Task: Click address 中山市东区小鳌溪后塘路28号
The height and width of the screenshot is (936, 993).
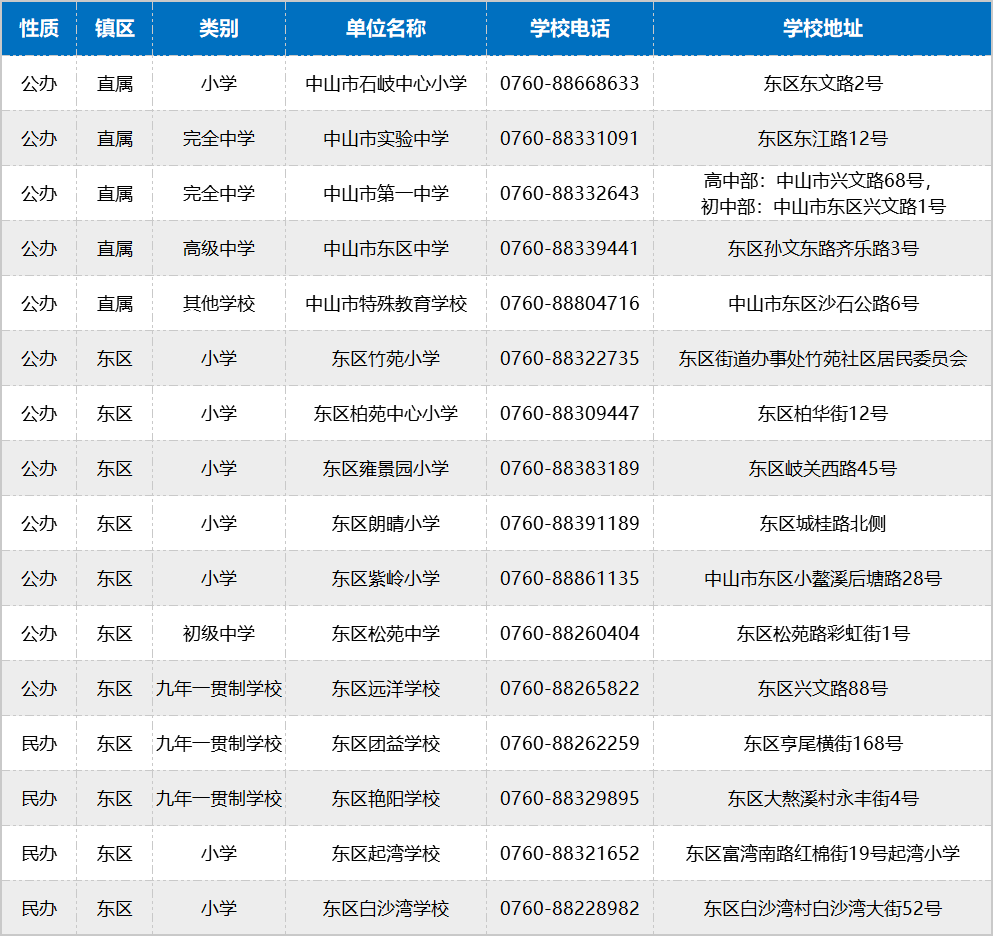Action: (x=823, y=579)
